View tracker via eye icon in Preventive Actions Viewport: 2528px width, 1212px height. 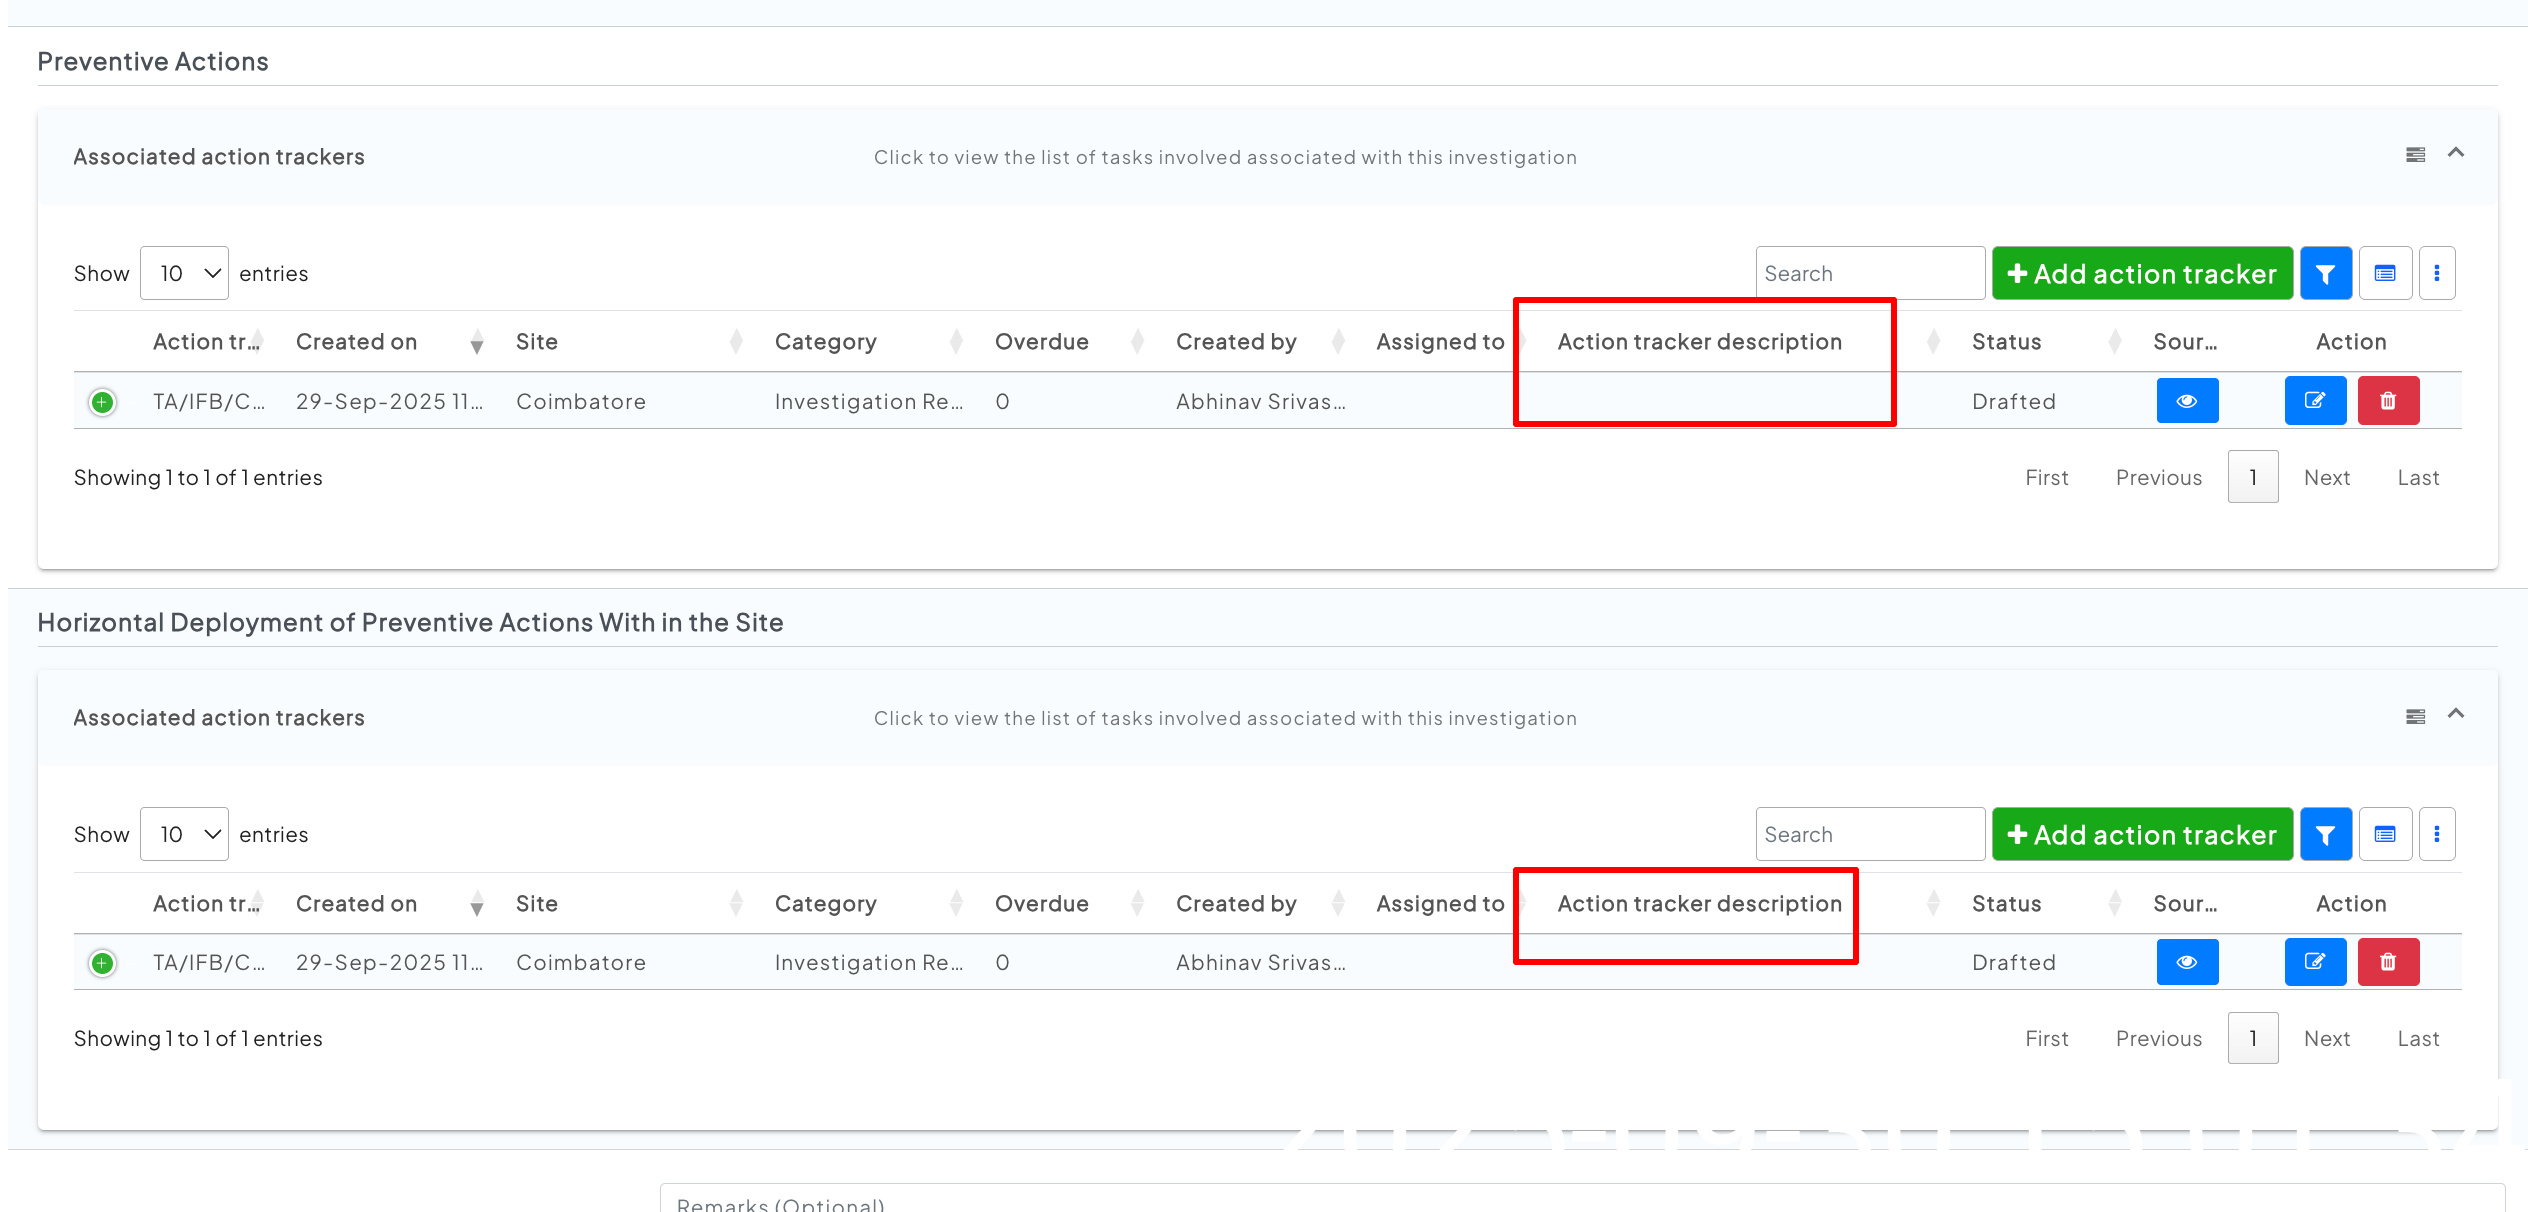pyautogui.click(x=2187, y=401)
